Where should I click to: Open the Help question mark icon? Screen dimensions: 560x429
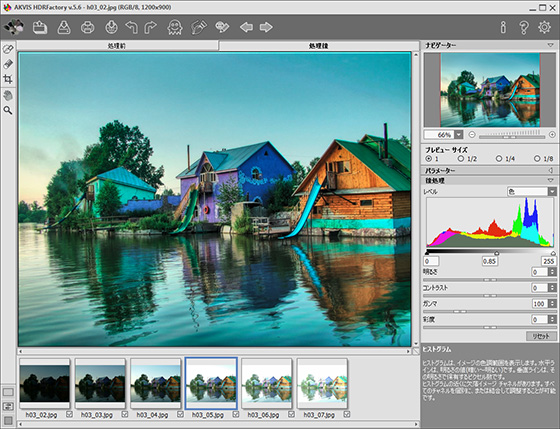click(524, 27)
